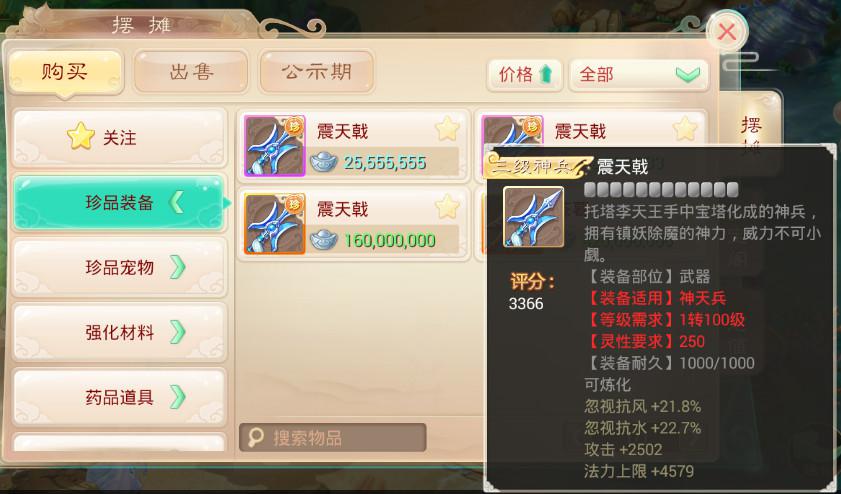Click the magnifier icon in search box
Screen dimensions: 841x494
pos(256,438)
